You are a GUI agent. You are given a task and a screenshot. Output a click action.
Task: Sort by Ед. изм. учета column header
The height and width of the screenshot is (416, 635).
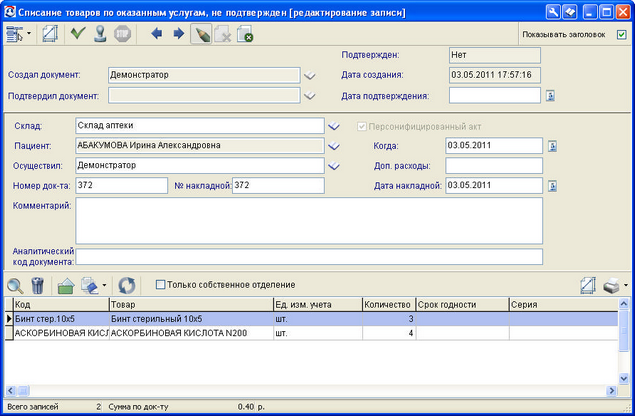click(x=318, y=305)
